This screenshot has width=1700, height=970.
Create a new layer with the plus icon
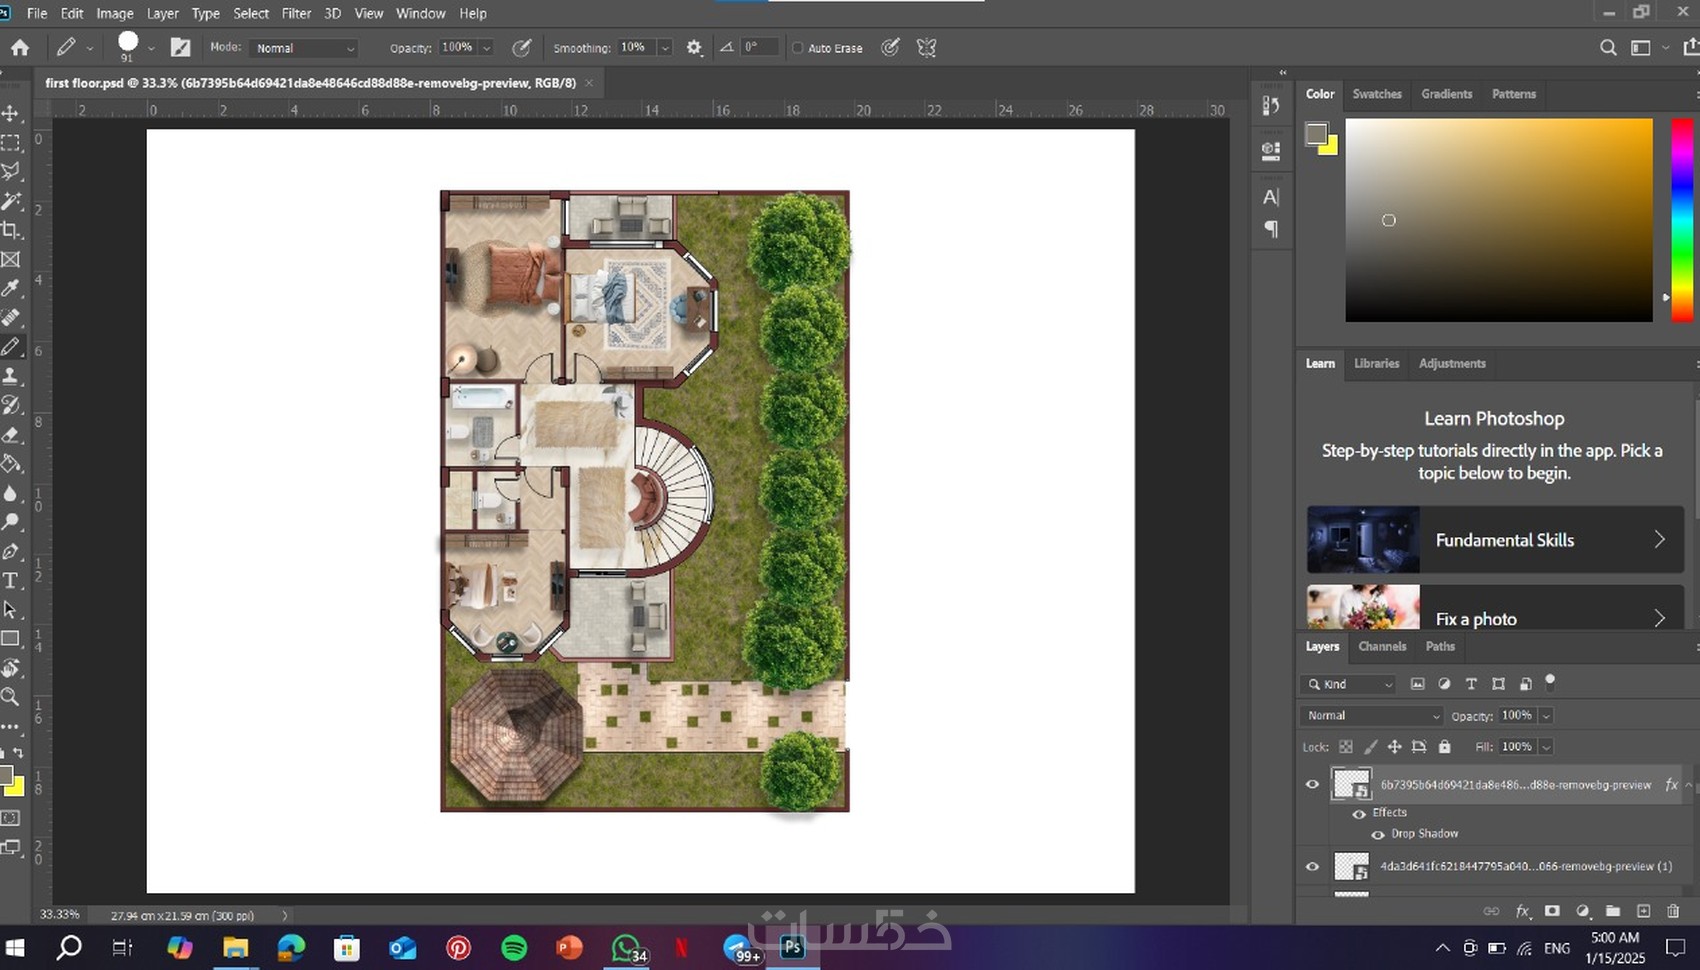point(1643,911)
